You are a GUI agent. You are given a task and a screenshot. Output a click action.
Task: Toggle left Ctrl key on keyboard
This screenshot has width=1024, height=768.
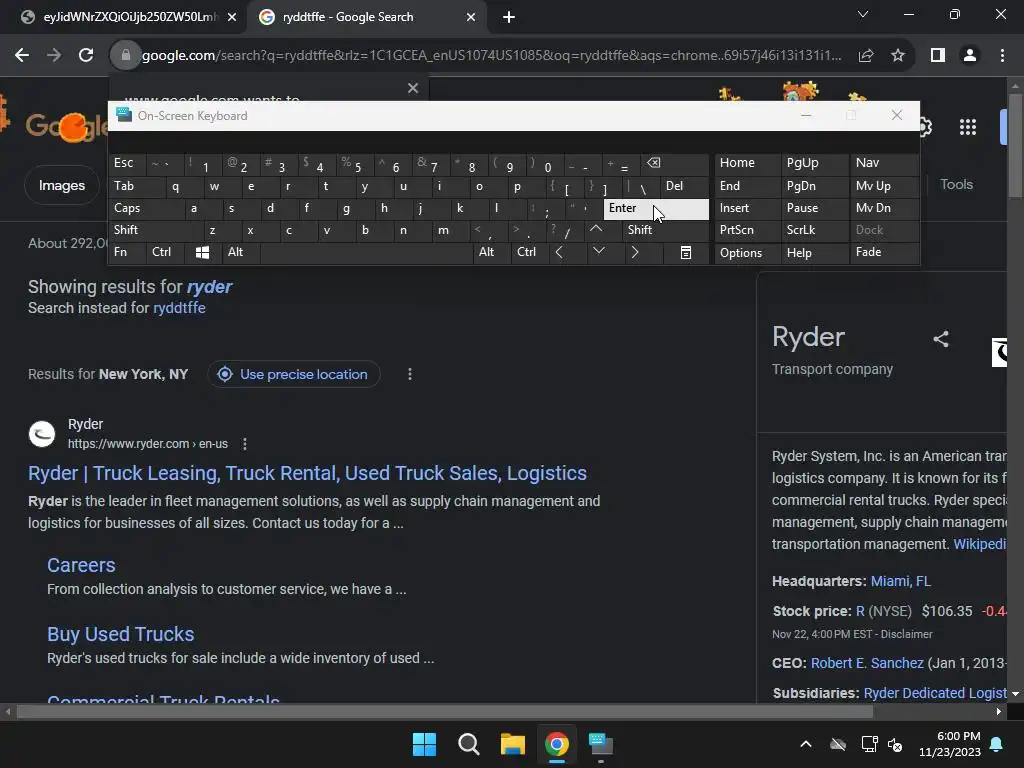click(165, 253)
